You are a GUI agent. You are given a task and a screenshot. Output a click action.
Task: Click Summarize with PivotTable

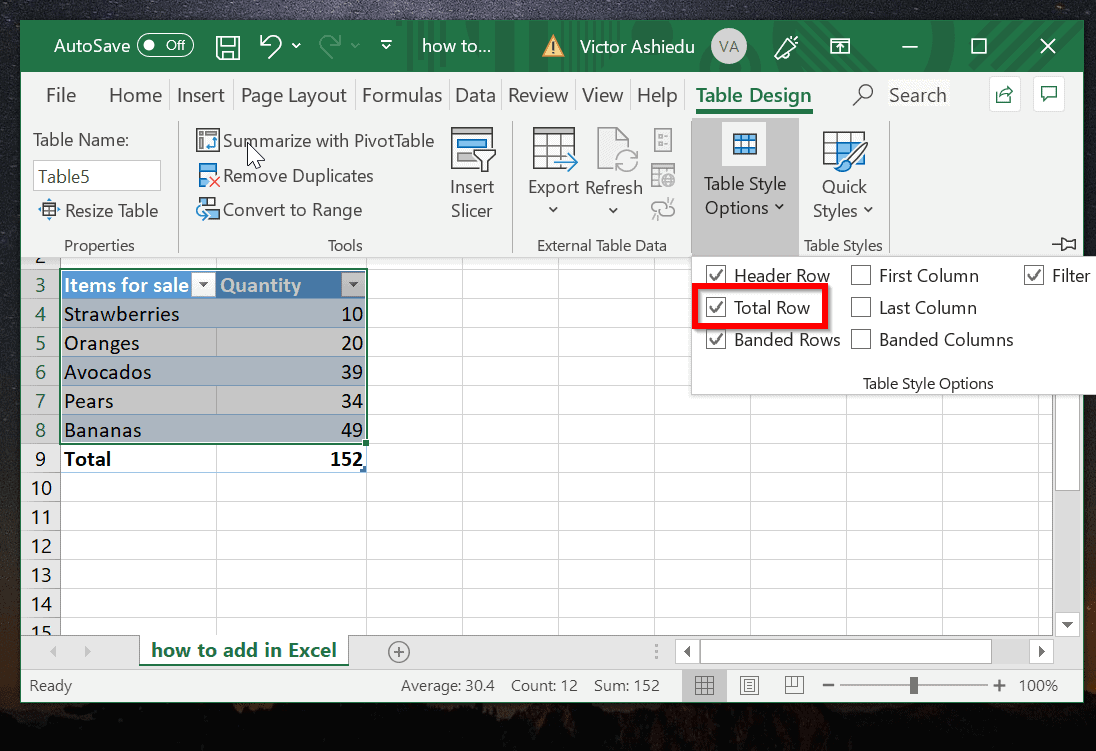315,141
